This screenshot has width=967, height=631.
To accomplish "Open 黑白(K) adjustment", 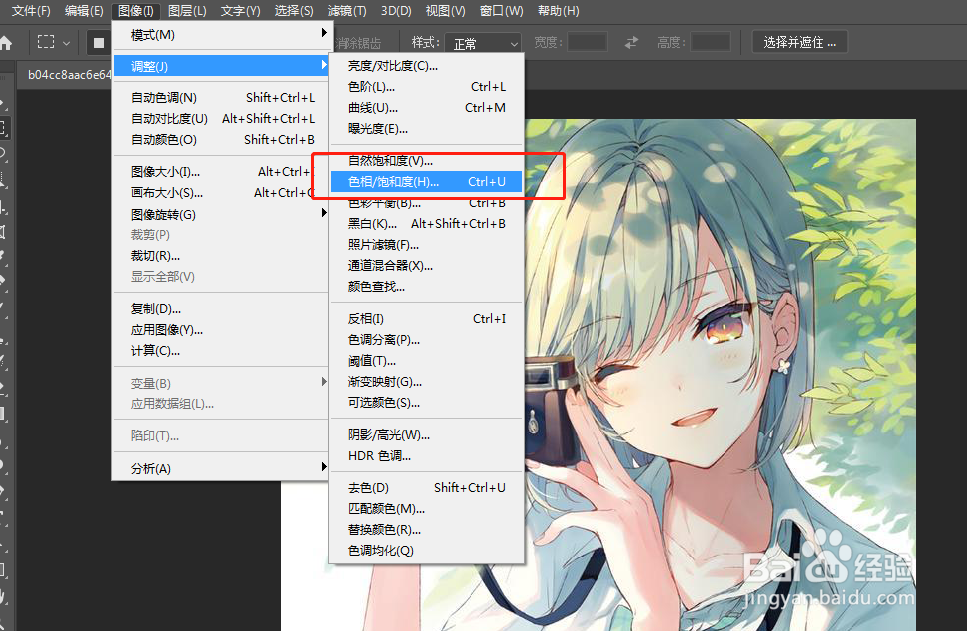I will point(427,223).
